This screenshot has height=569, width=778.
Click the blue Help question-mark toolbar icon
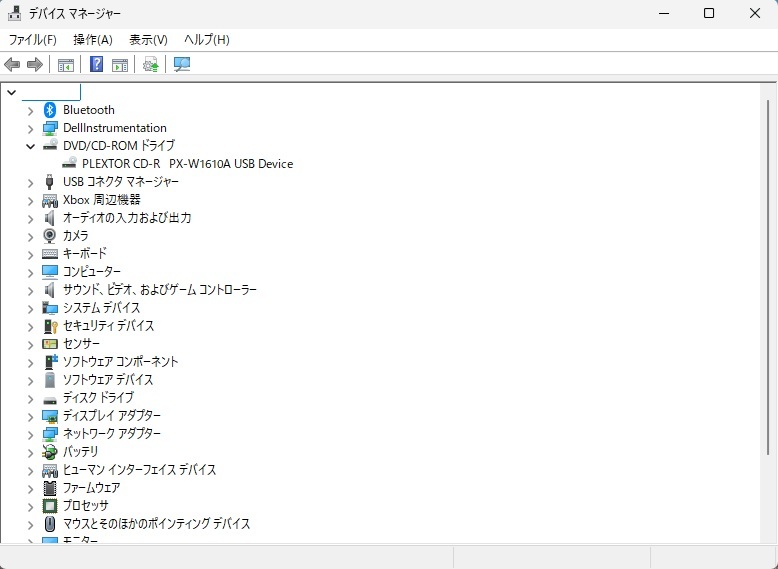96,64
